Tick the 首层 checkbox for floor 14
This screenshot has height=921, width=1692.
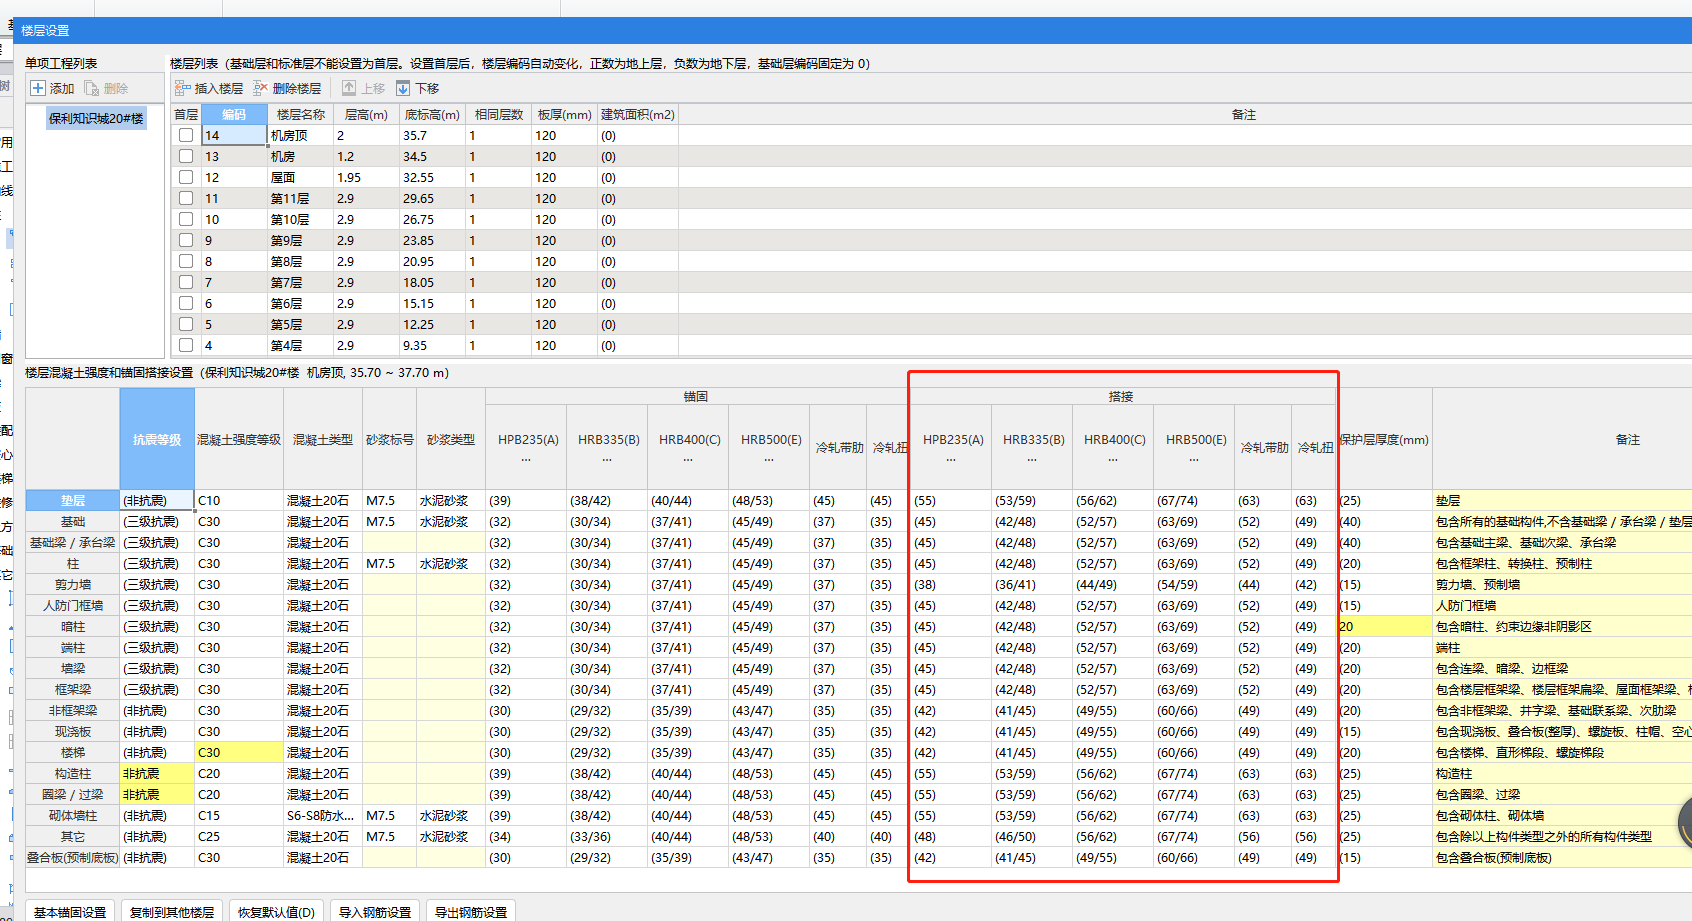(186, 135)
